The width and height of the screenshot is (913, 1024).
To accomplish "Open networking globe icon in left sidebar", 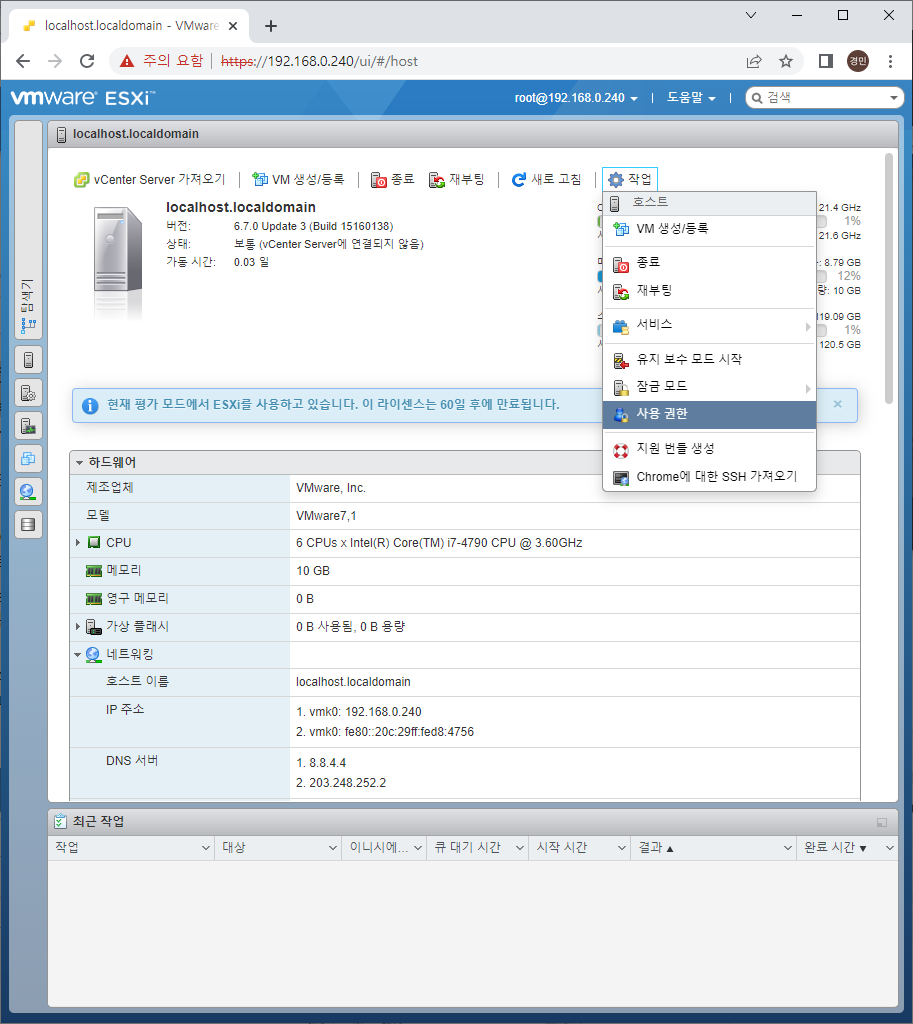I will (x=28, y=491).
